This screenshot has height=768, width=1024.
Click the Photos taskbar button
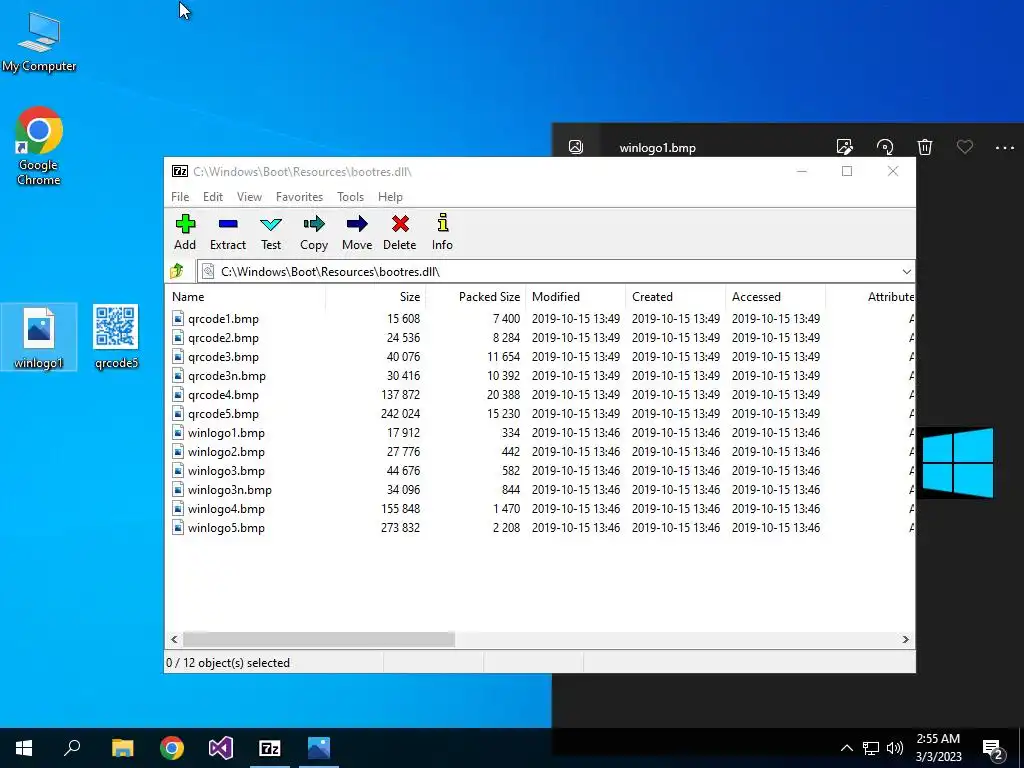coord(319,748)
